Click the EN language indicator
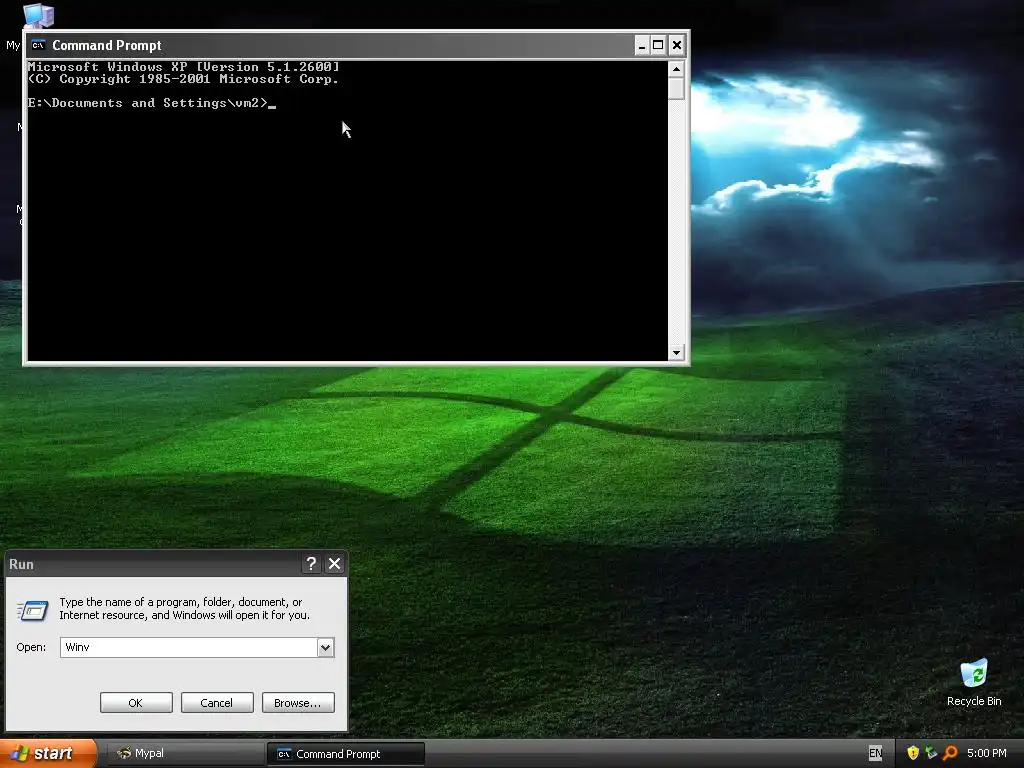Viewport: 1024px width, 768px height. coord(875,753)
